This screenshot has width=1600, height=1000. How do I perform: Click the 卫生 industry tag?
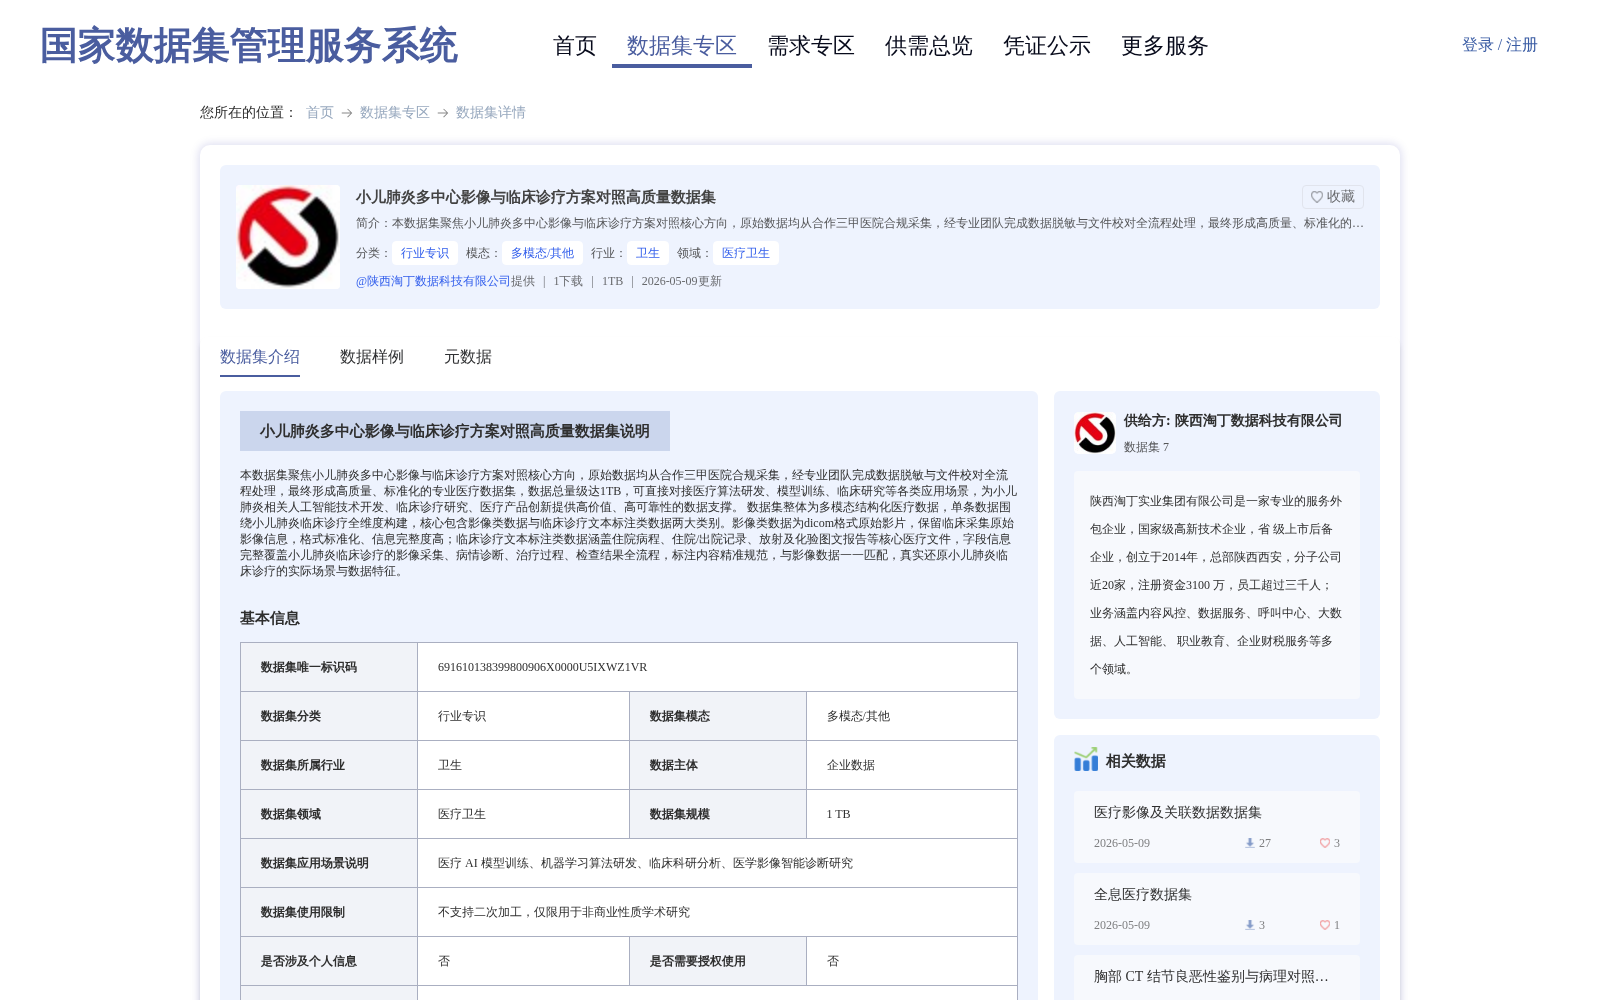point(648,253)
